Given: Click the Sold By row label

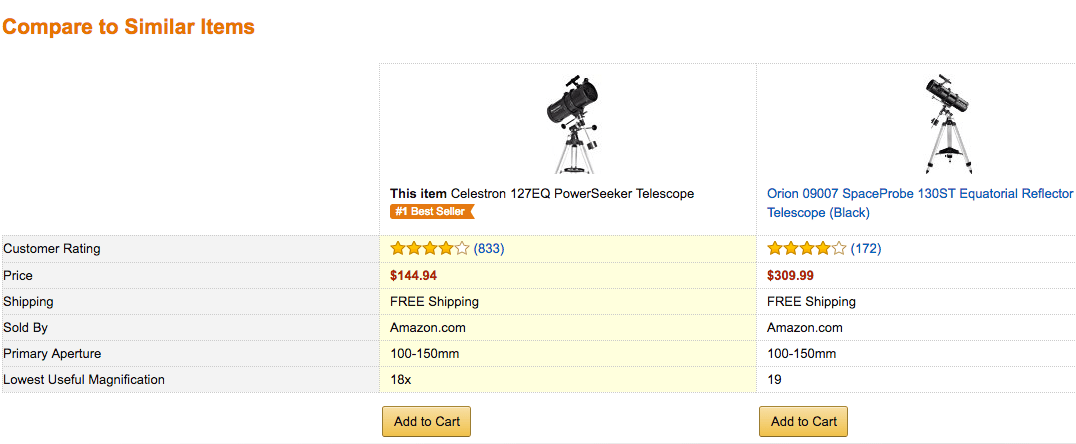Looking at the screenshot, I should tap(25, 328).
